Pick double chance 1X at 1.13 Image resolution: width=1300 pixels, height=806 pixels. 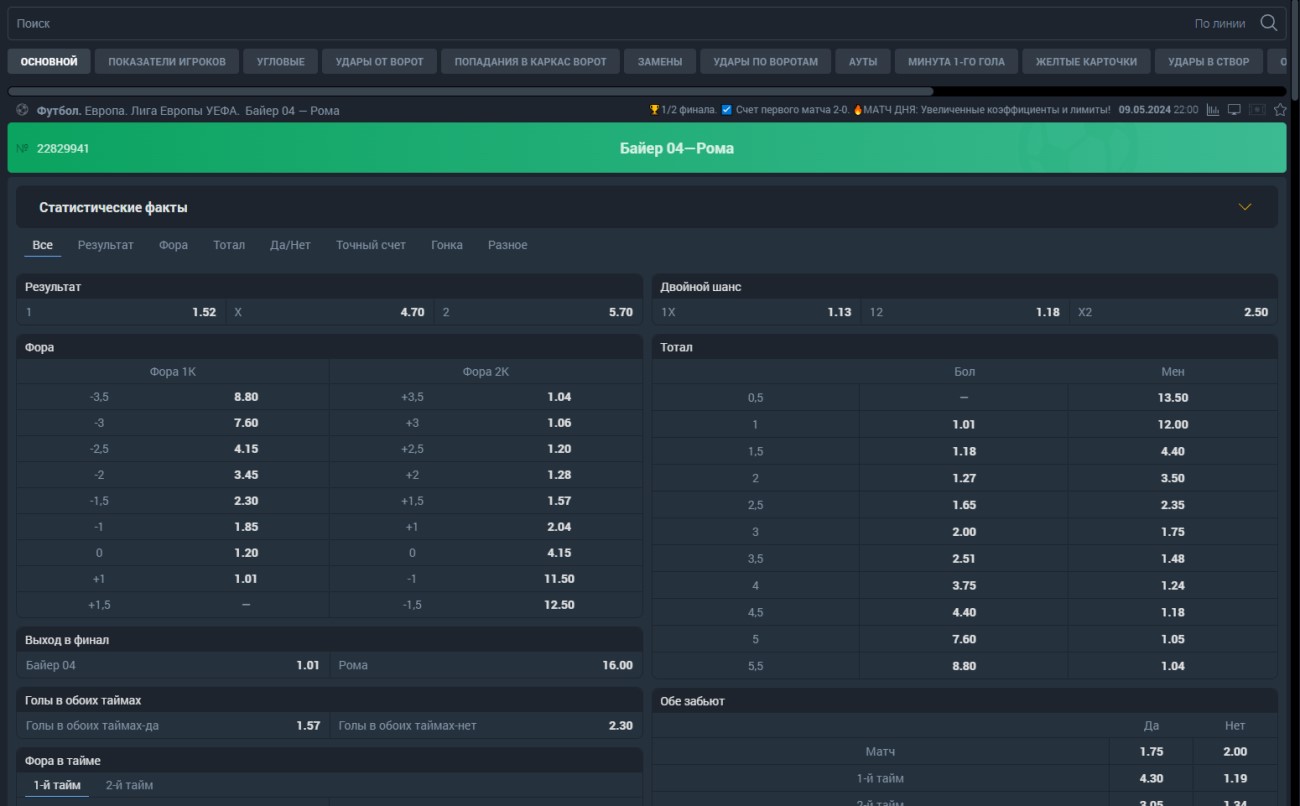click(x=756, y=312)
